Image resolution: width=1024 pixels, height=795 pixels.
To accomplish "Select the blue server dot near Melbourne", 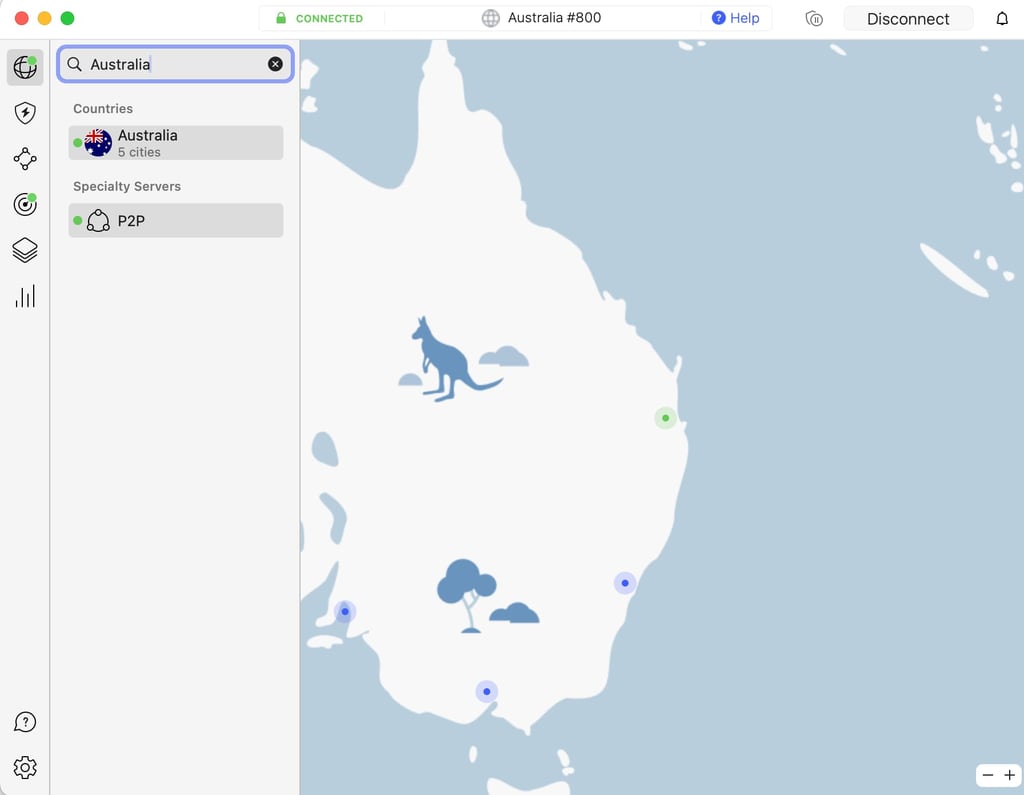I will [487, 691].
